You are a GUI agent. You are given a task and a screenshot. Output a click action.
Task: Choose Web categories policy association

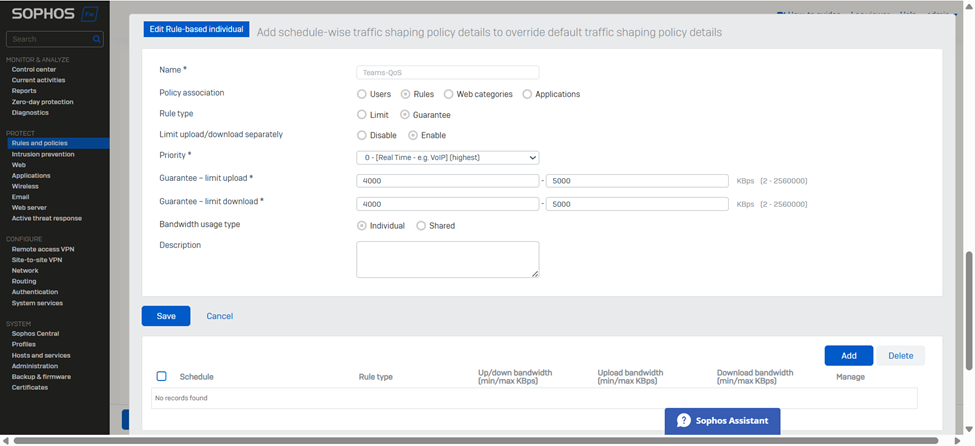point(449,94)
